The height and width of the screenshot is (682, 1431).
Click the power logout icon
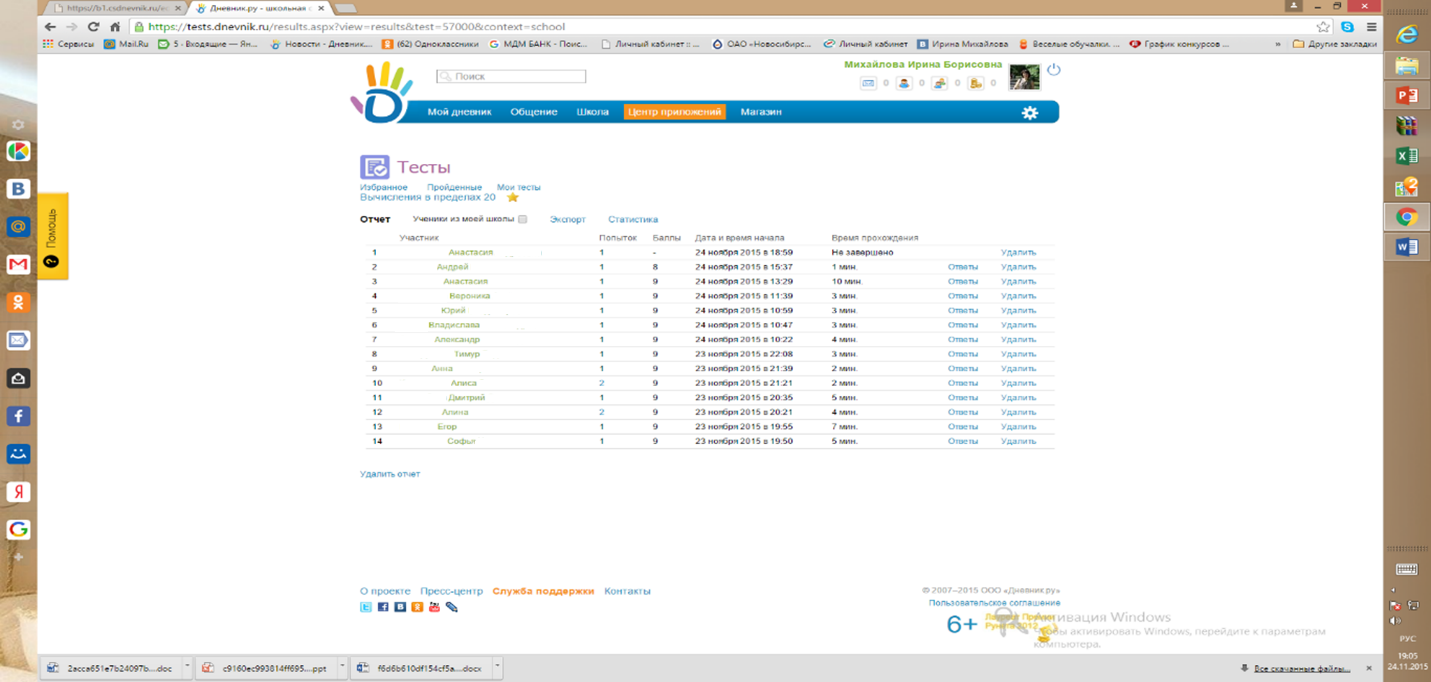[x=1053, y=70]
